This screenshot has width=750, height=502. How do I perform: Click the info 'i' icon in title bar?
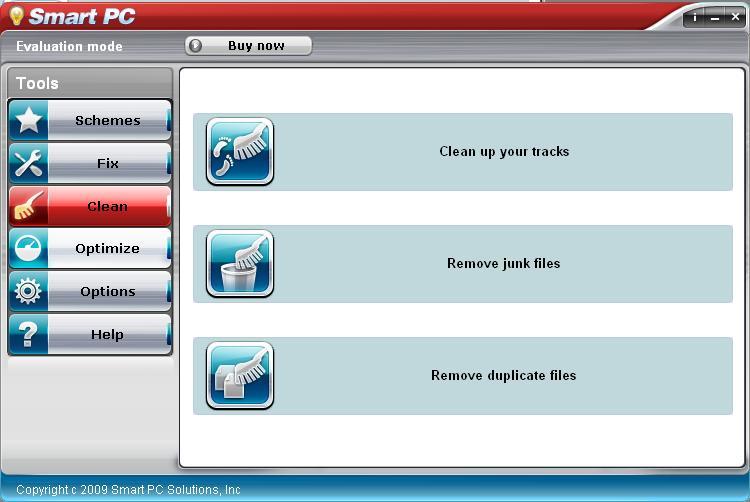point(695,18)
